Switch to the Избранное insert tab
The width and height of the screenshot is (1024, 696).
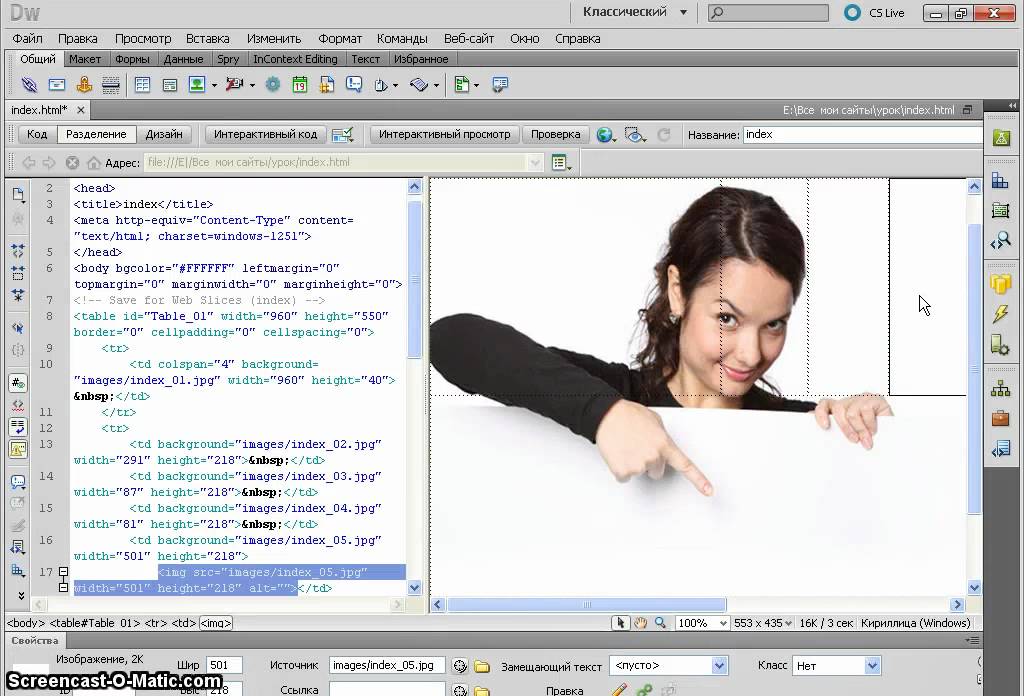tap(421, 59)
